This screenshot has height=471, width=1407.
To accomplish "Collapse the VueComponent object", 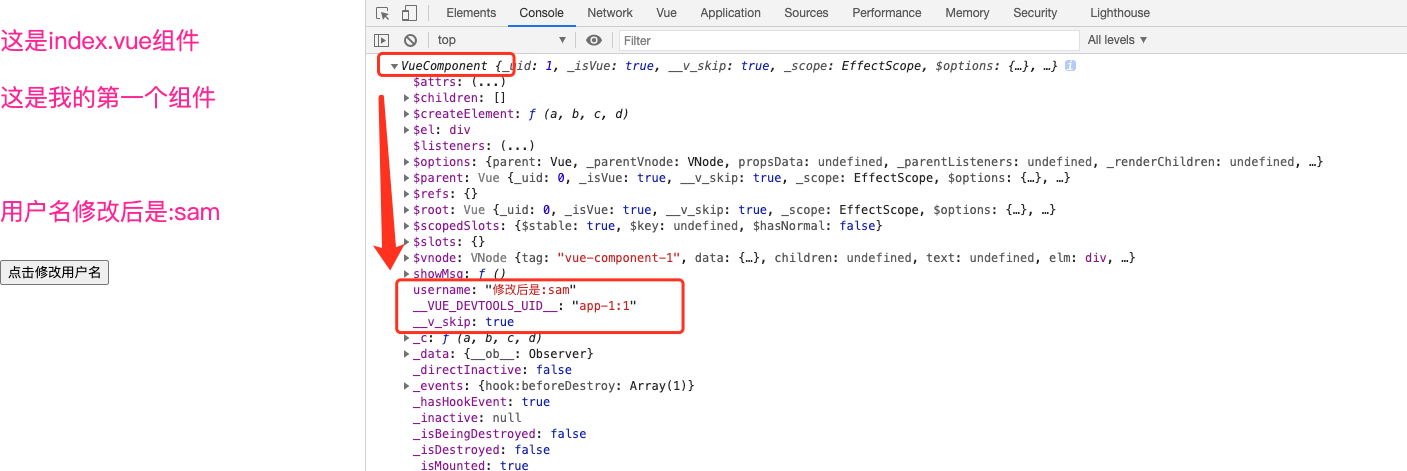I will click(394, 66).
